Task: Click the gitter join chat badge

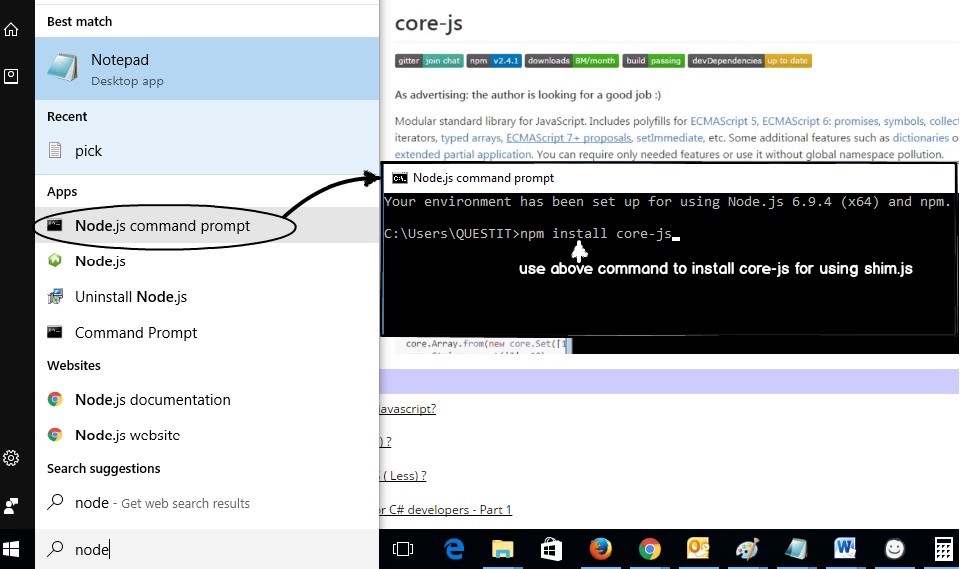Action: (429, 61)
